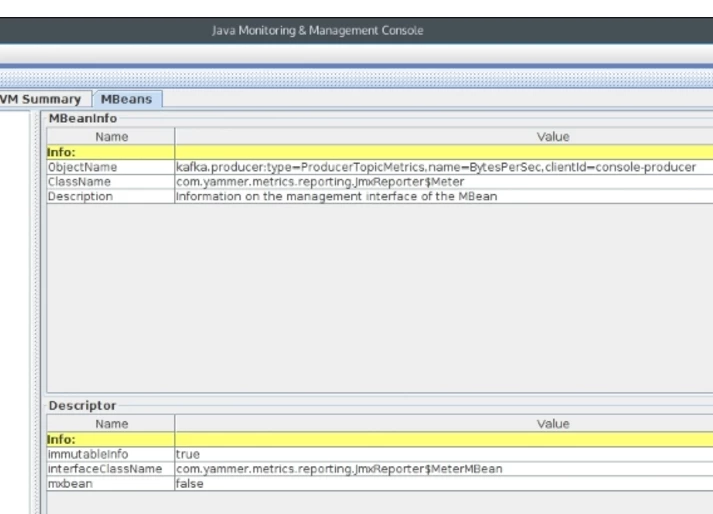Select the ObjectName value cell
The width and height of the screenshot is (713, 514).
[x=444, y=167]
